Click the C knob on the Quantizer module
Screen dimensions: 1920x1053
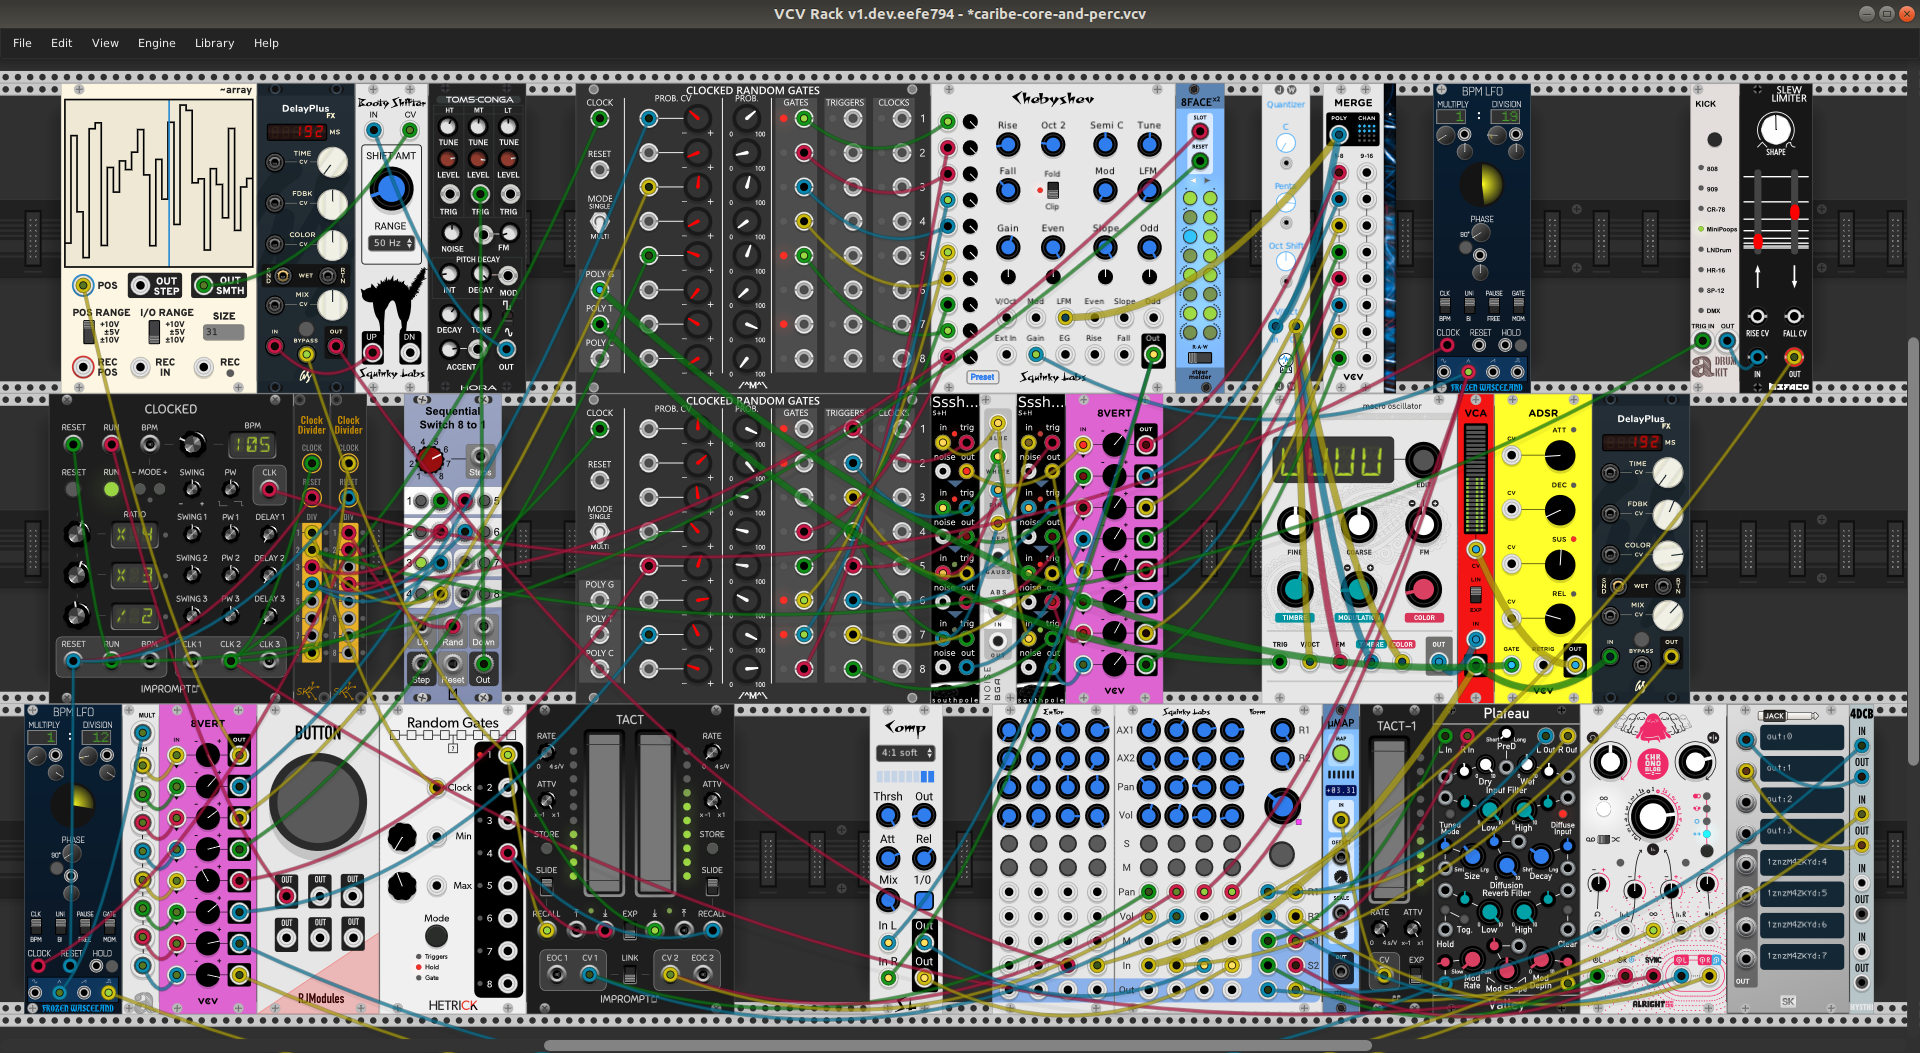click(1286, 144)
